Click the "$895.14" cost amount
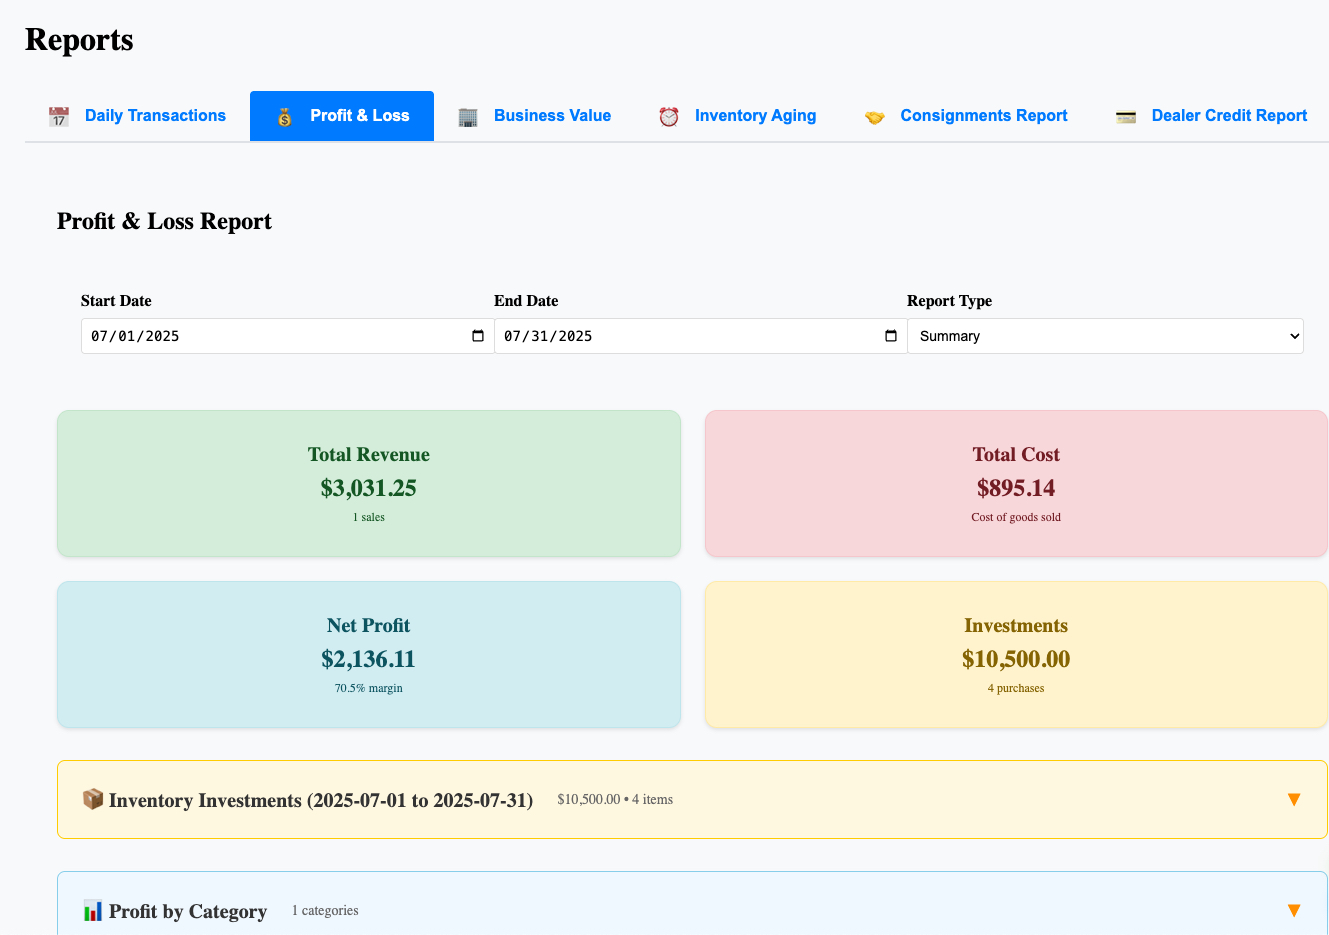Image resolution: width=1329 pixels, height=935 pixels. (x=1016, y=488)
